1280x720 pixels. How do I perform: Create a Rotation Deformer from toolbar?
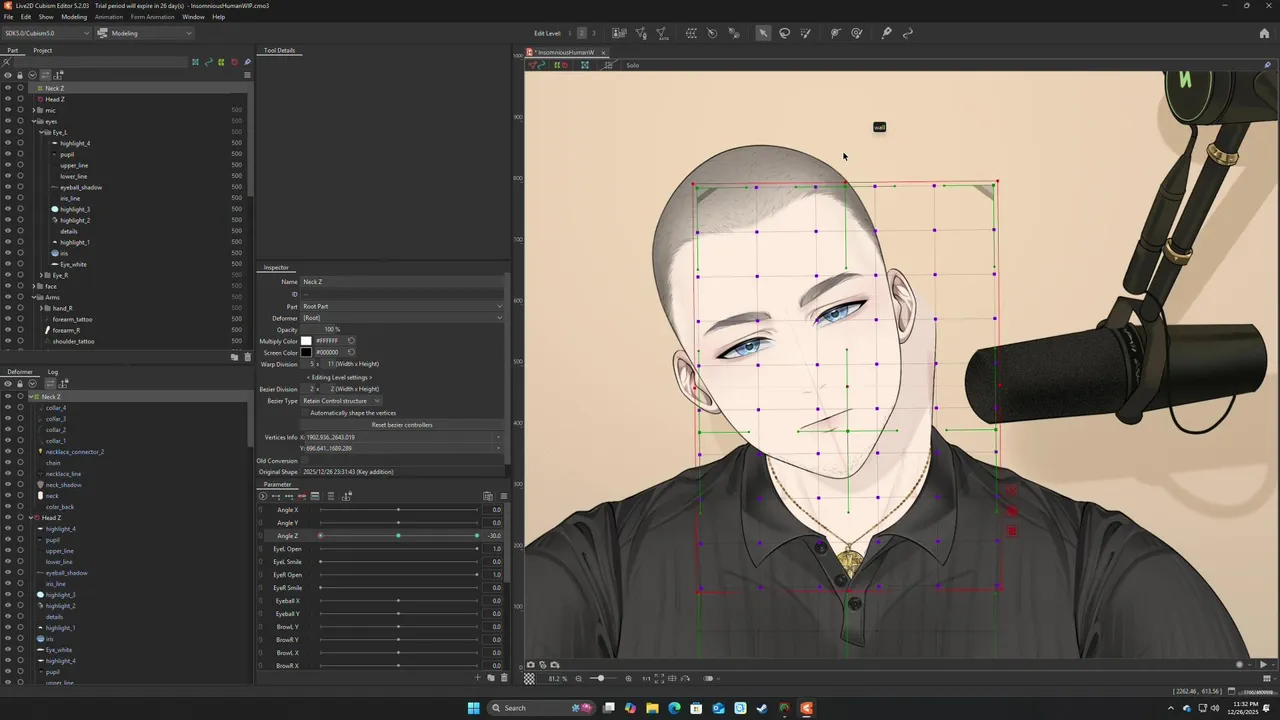pyautogui.click(x=712, y=33)
